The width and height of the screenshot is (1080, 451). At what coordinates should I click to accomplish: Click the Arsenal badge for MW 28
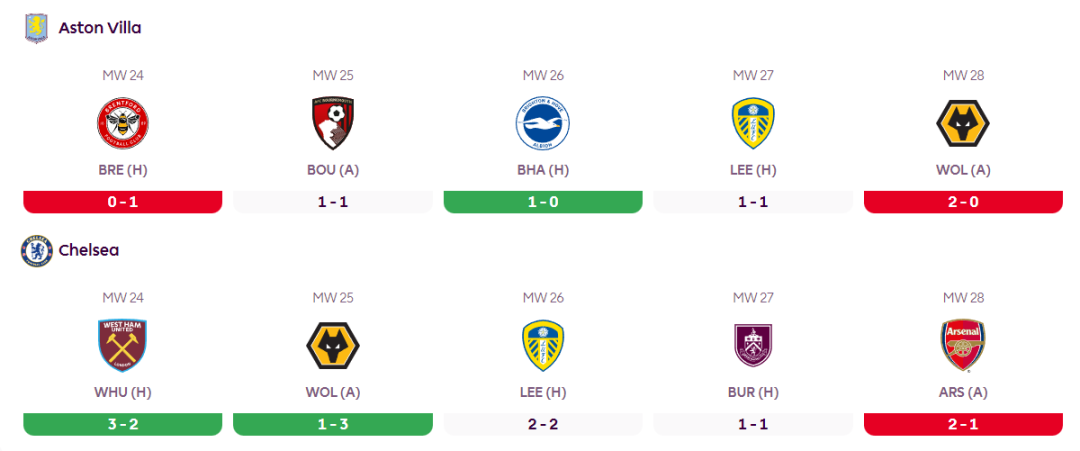963,346
